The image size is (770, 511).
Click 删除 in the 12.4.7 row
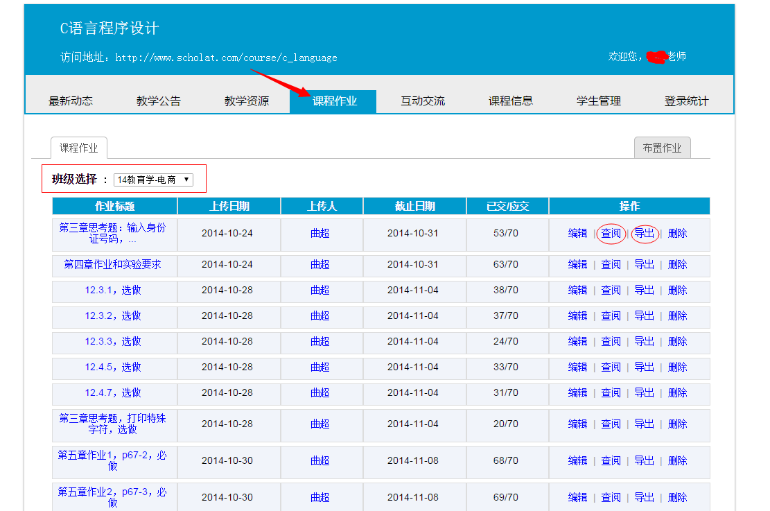click(x=678, y=392)
